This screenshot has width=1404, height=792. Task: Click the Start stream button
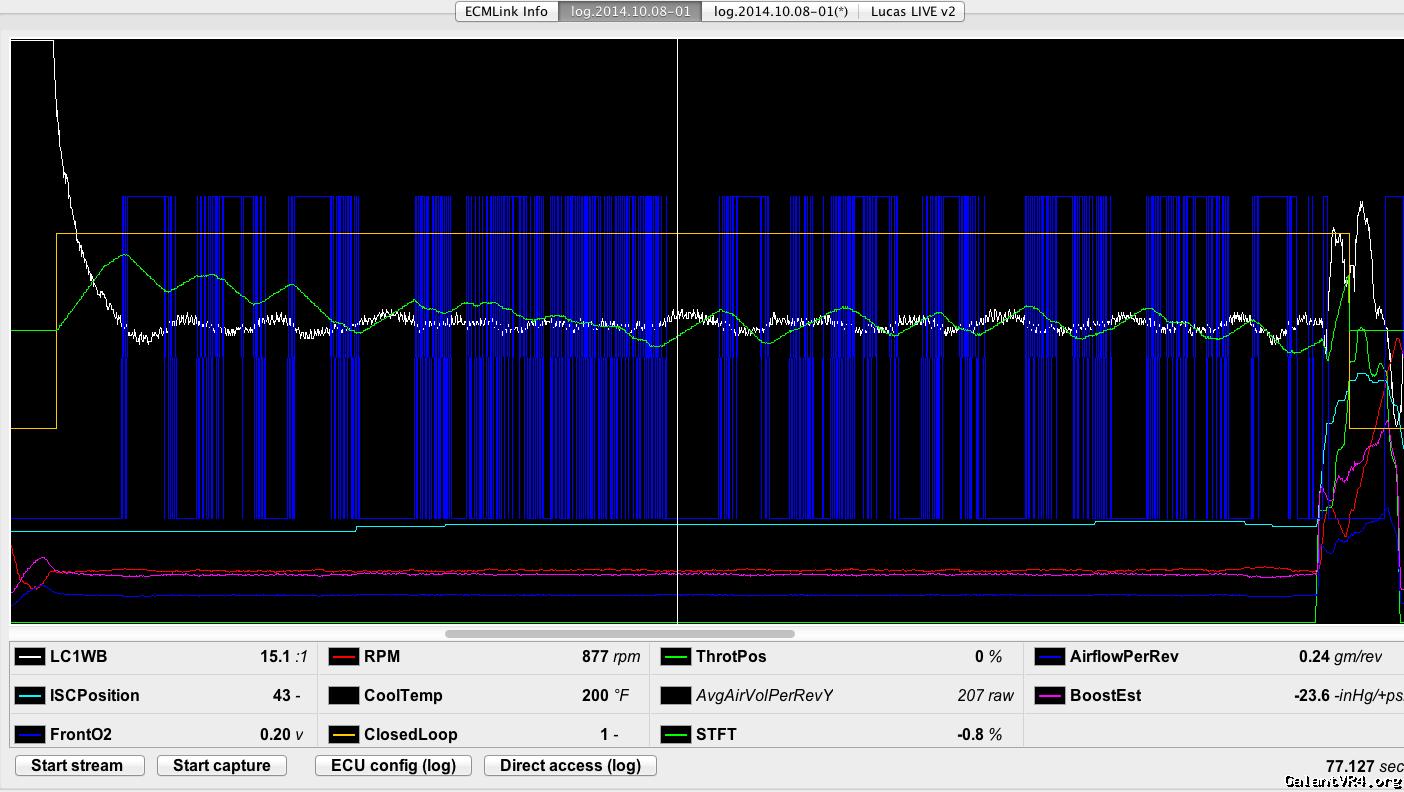coord(79,766)
